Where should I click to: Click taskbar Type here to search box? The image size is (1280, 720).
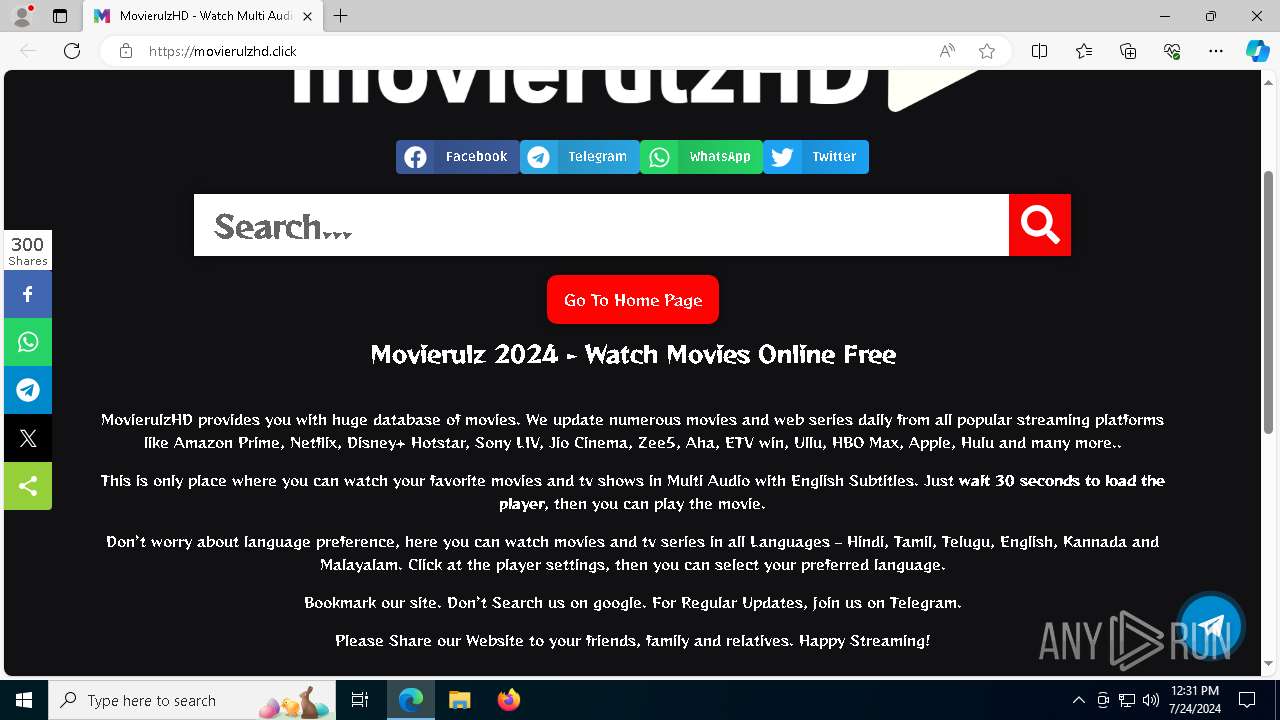(x=194, y=700)
